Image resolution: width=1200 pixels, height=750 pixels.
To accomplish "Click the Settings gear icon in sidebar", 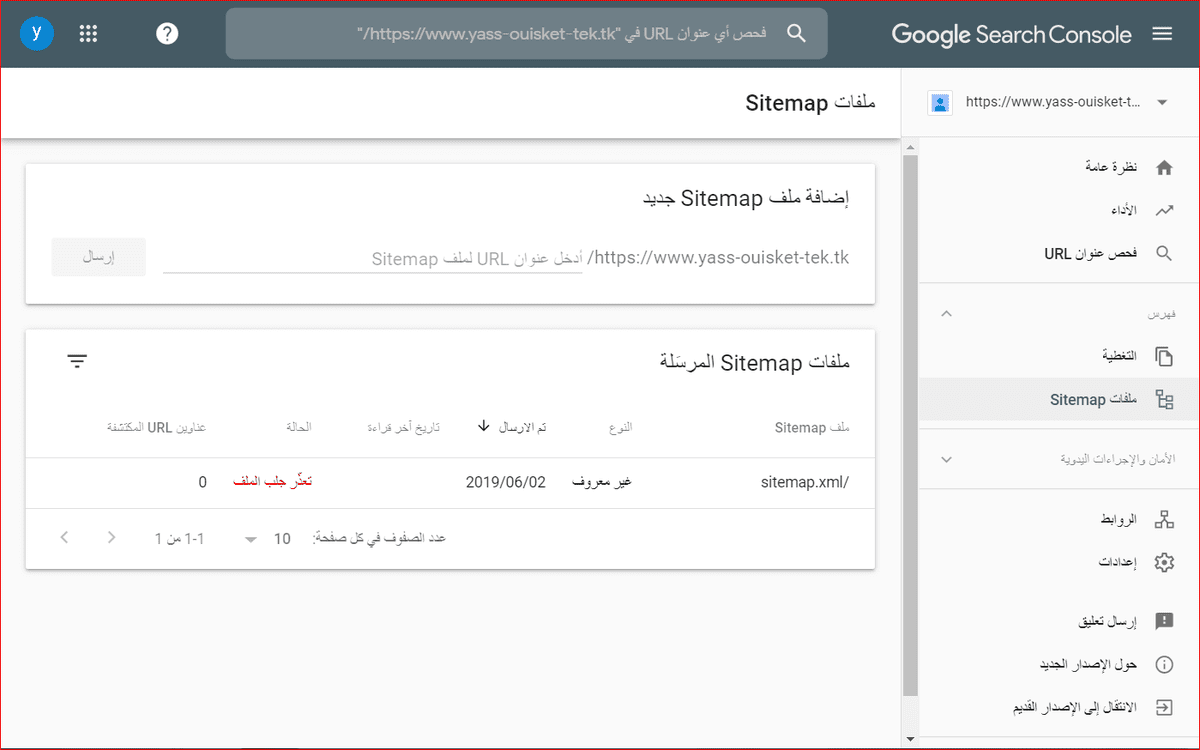I will (1163, 563).
